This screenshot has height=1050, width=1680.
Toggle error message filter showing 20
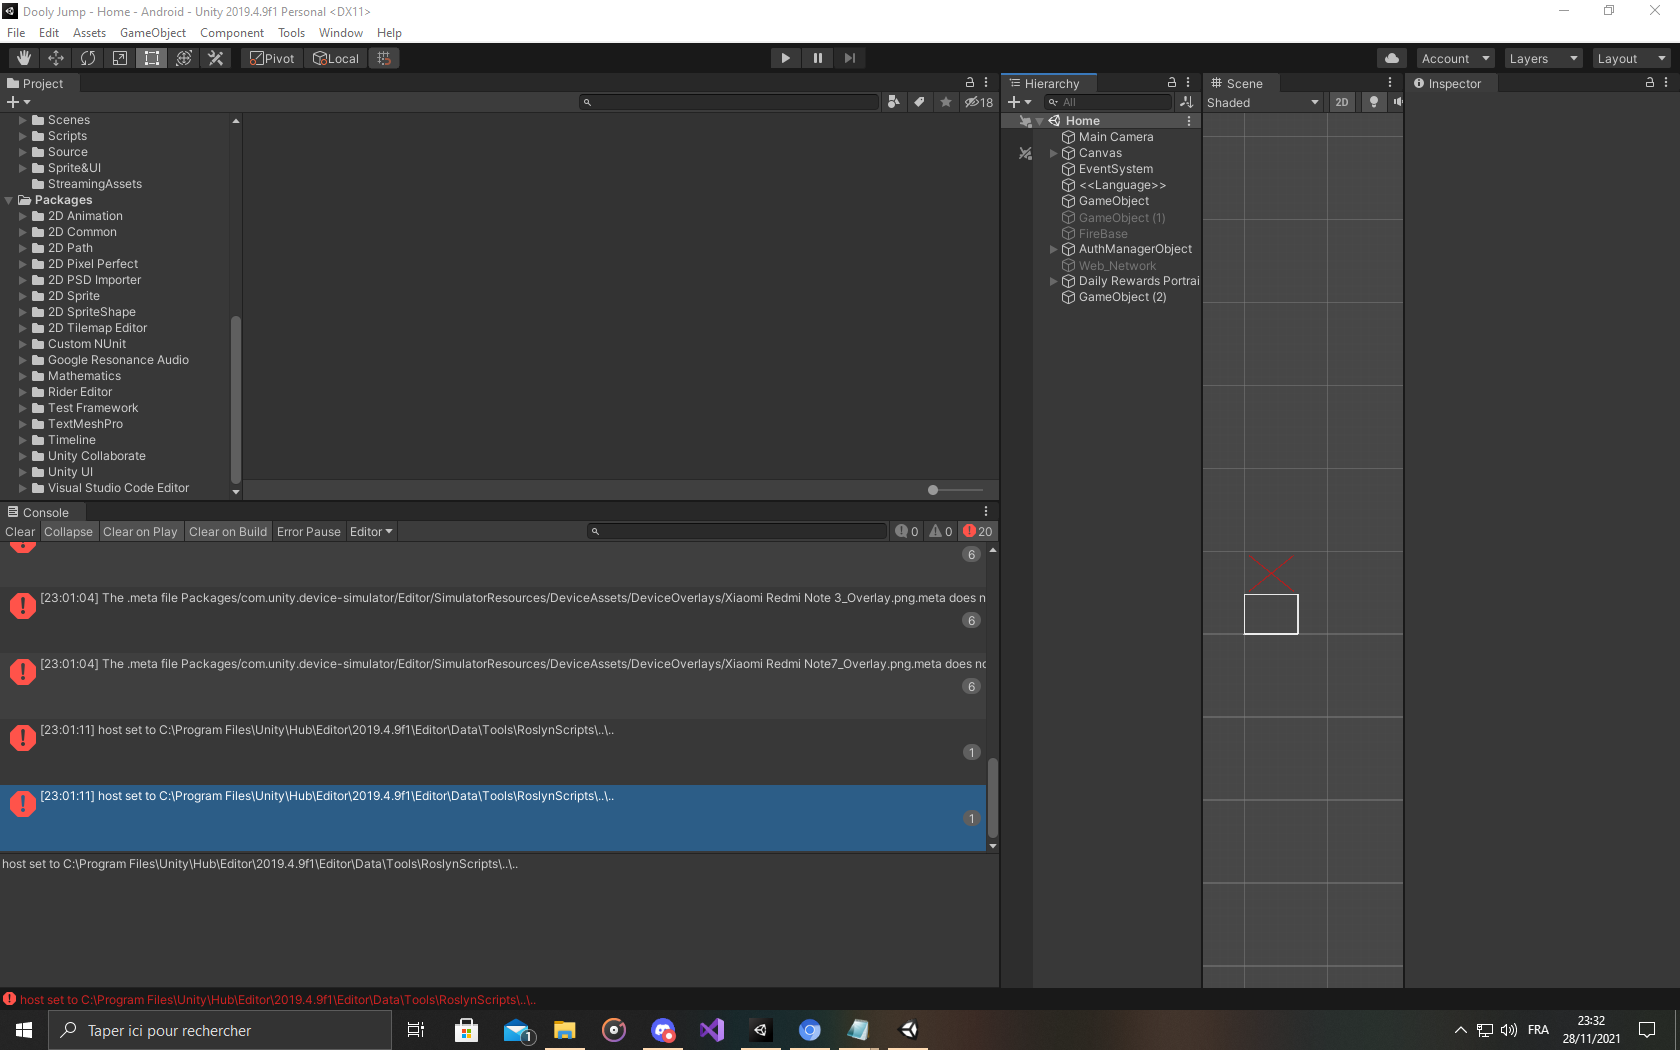coord(978,532)
